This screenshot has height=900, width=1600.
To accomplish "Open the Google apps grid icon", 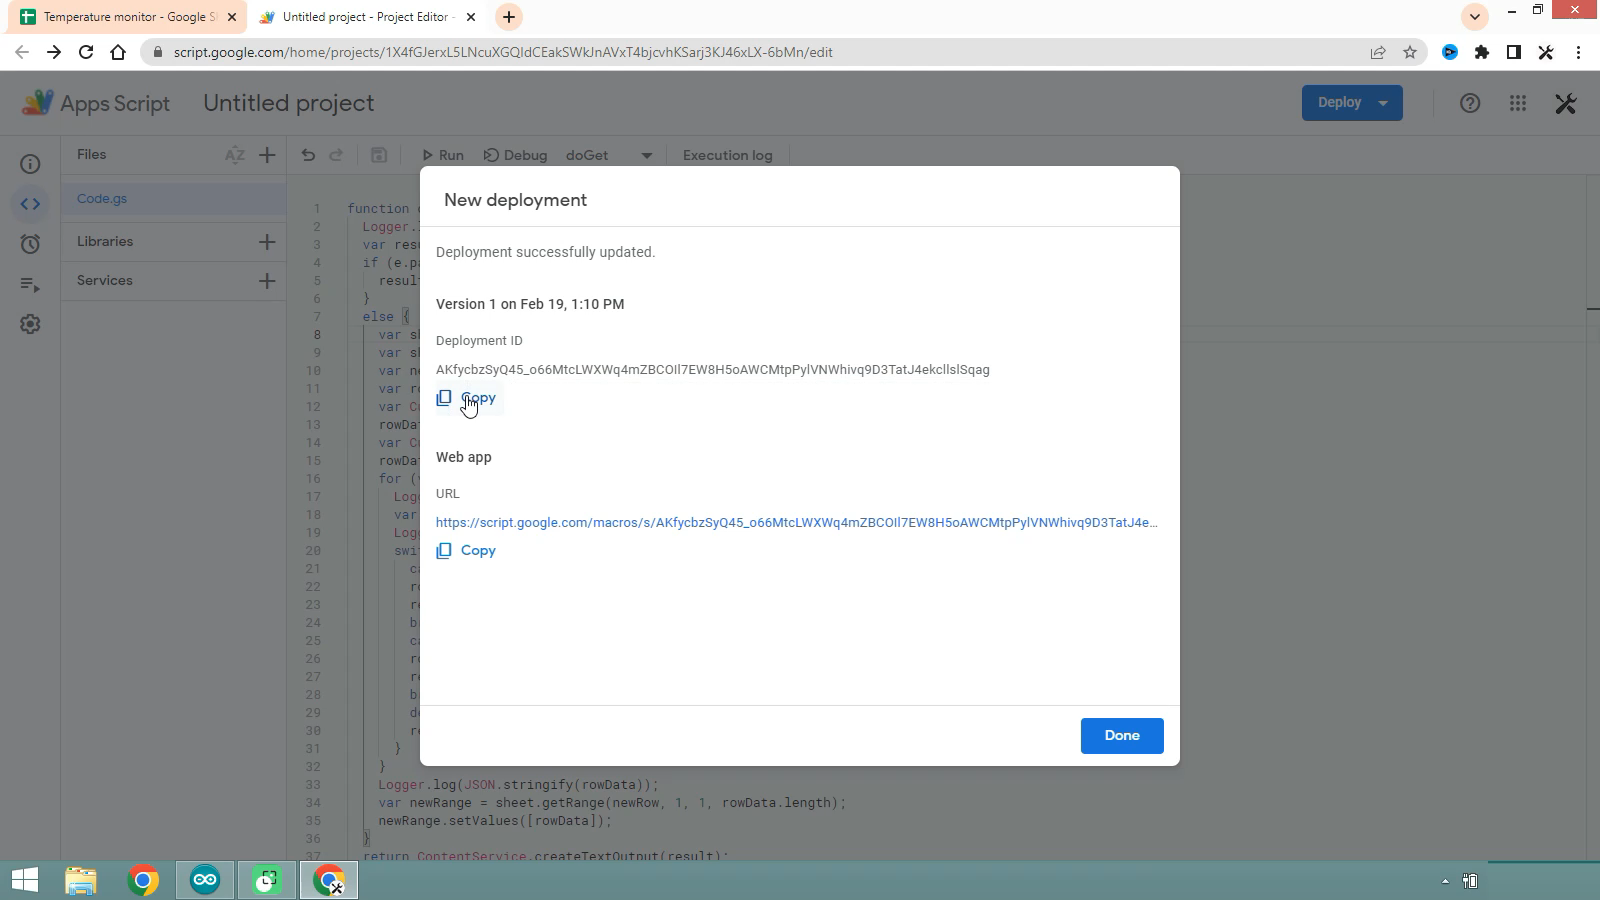I will click(1518, 103).
